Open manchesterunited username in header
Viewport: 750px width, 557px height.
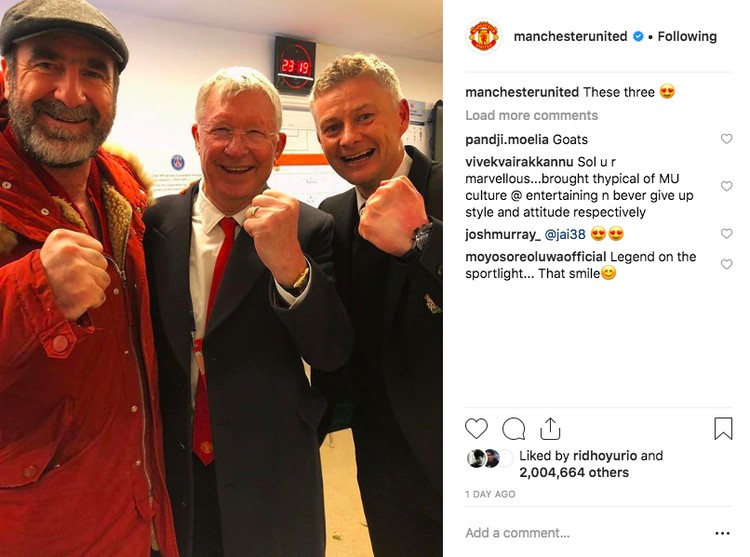(x=570, y=36)
